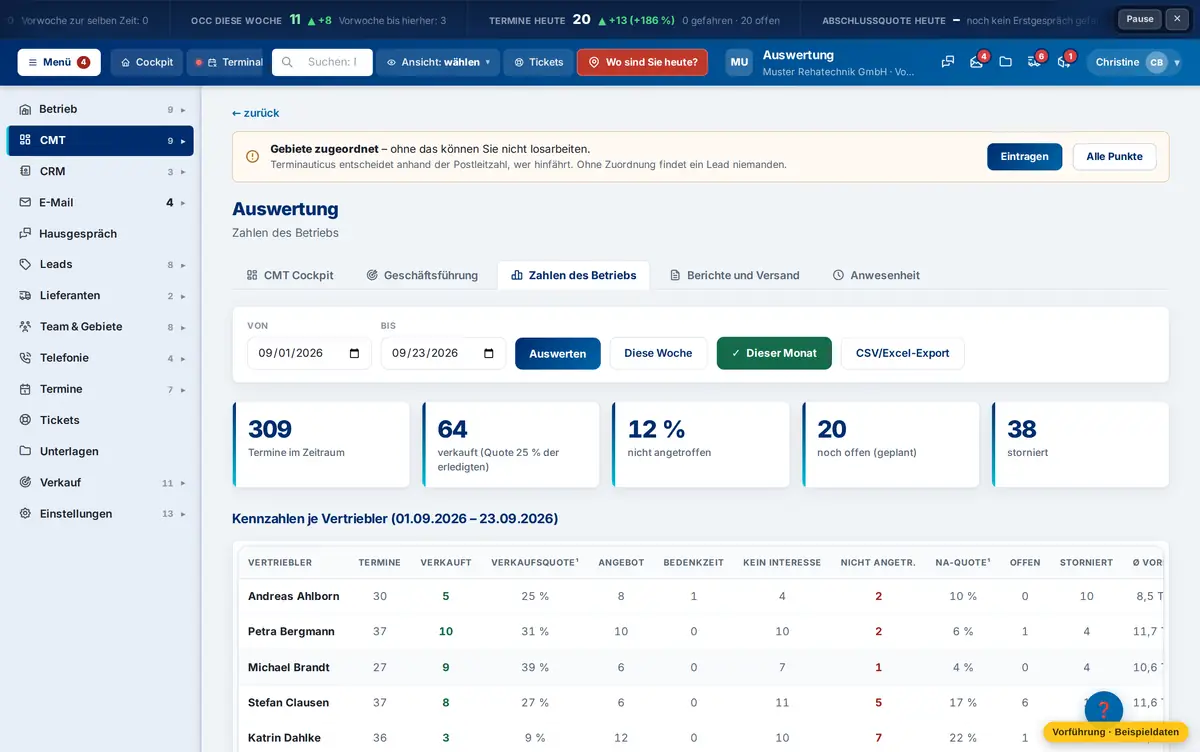Open the delivery truck icon with badge 6
Viewport: 1200px width, 752px height.
1035,62
